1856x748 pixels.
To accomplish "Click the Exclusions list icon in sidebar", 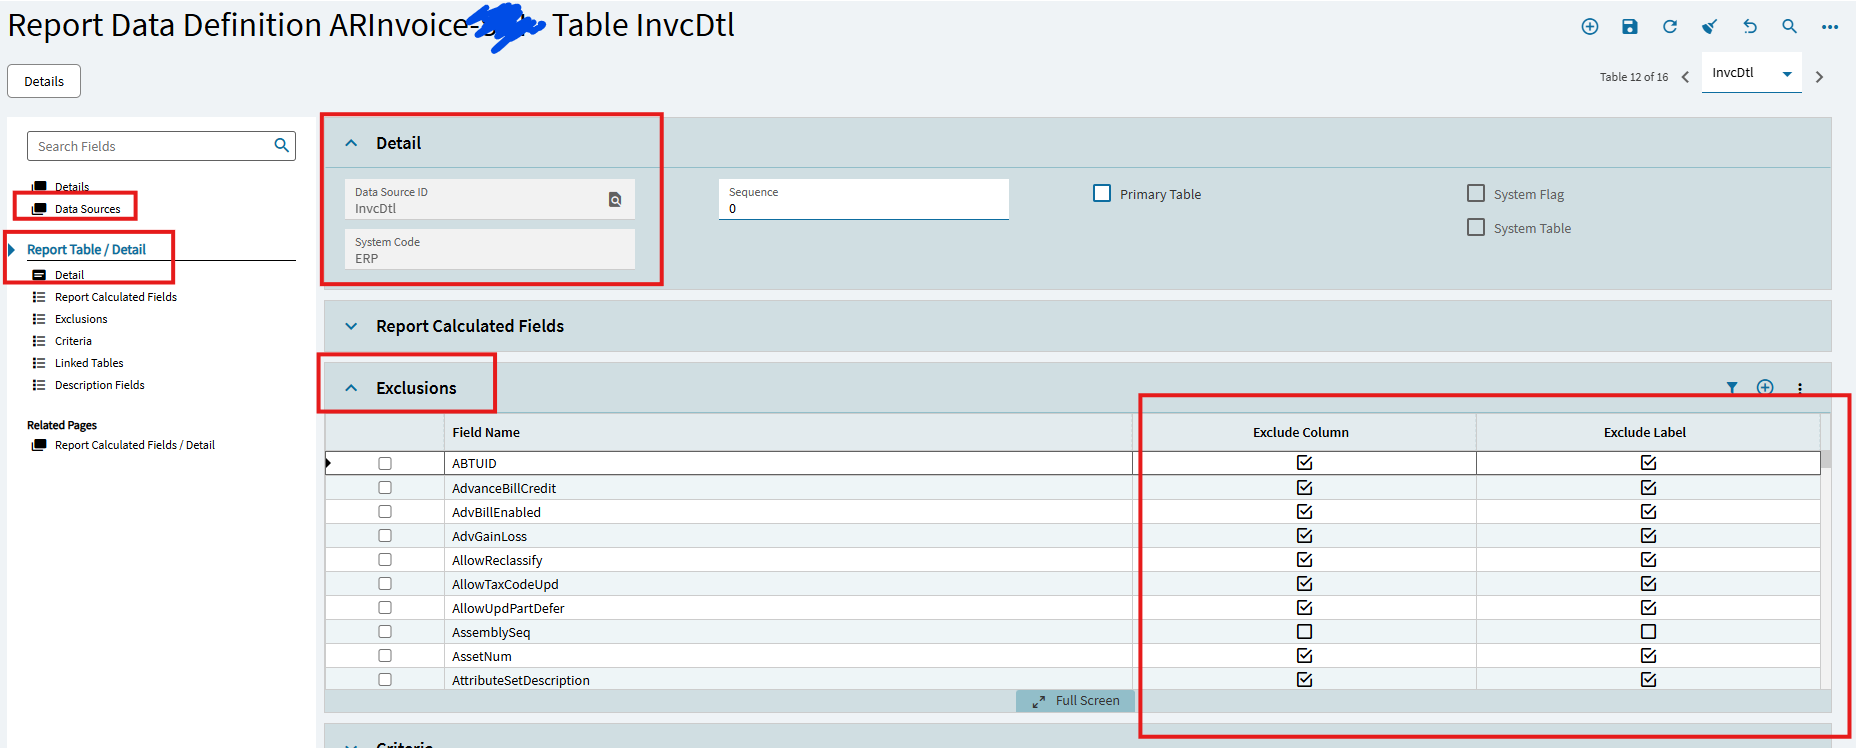I will click(x=39, y=319).
